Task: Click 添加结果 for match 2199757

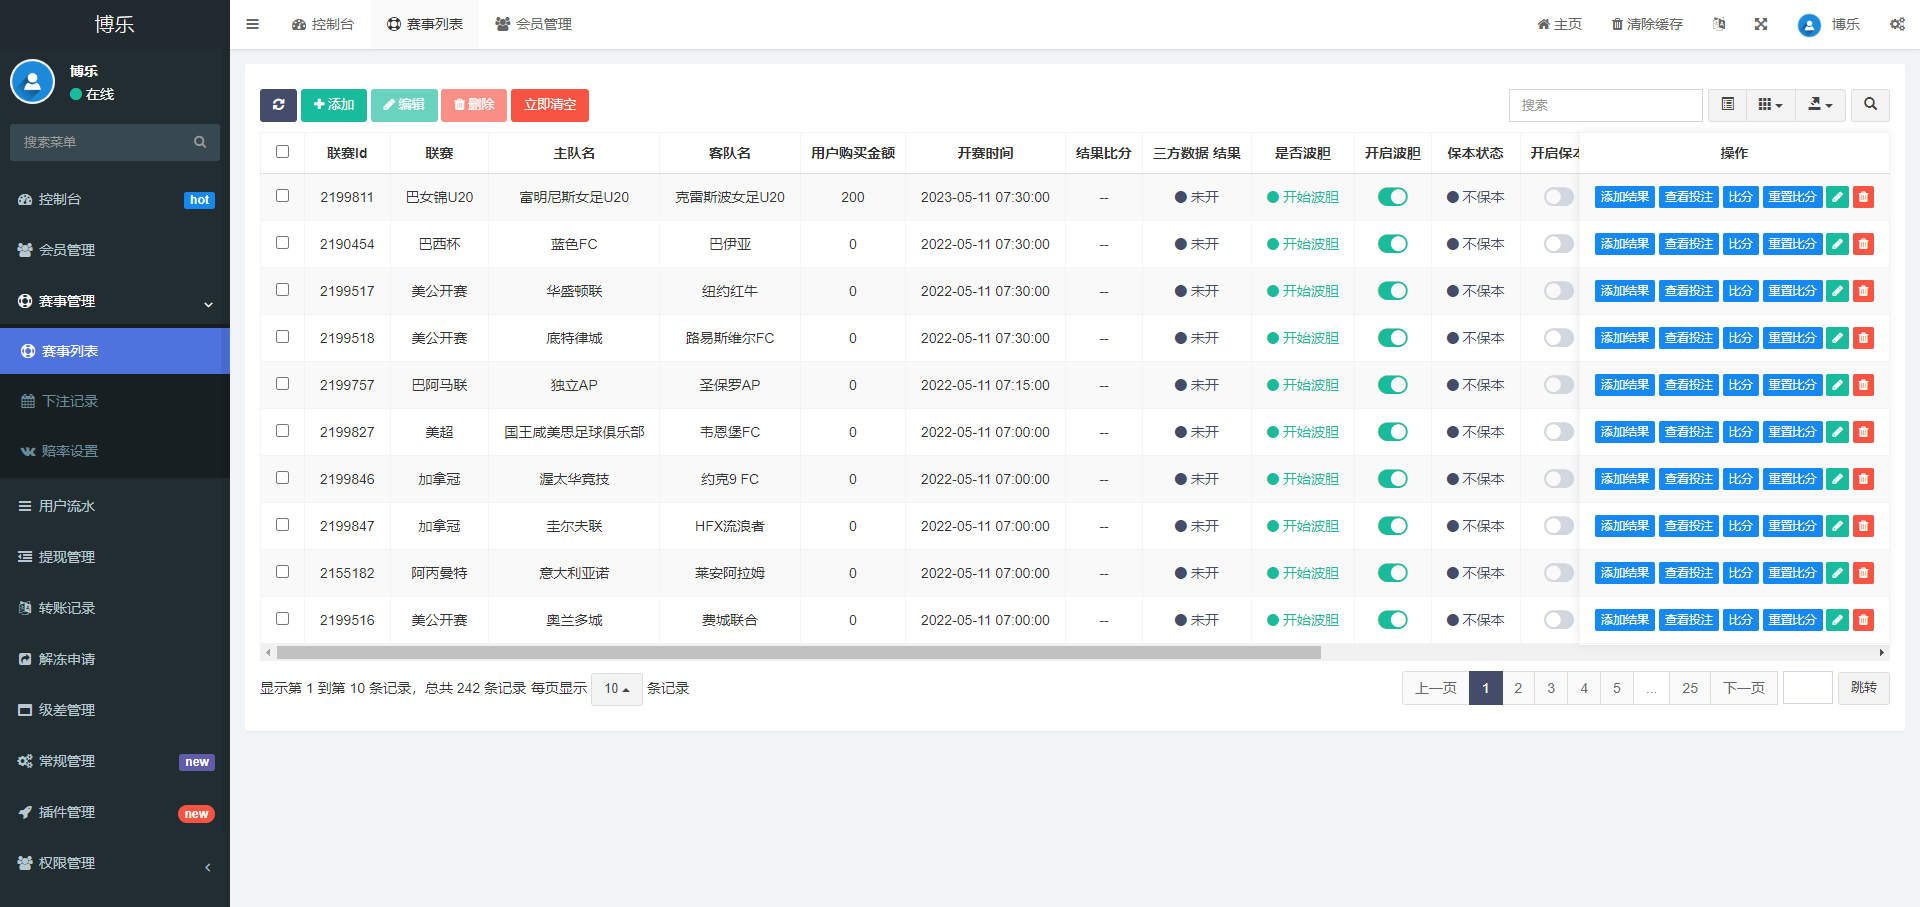Action: pos(1624,385)
